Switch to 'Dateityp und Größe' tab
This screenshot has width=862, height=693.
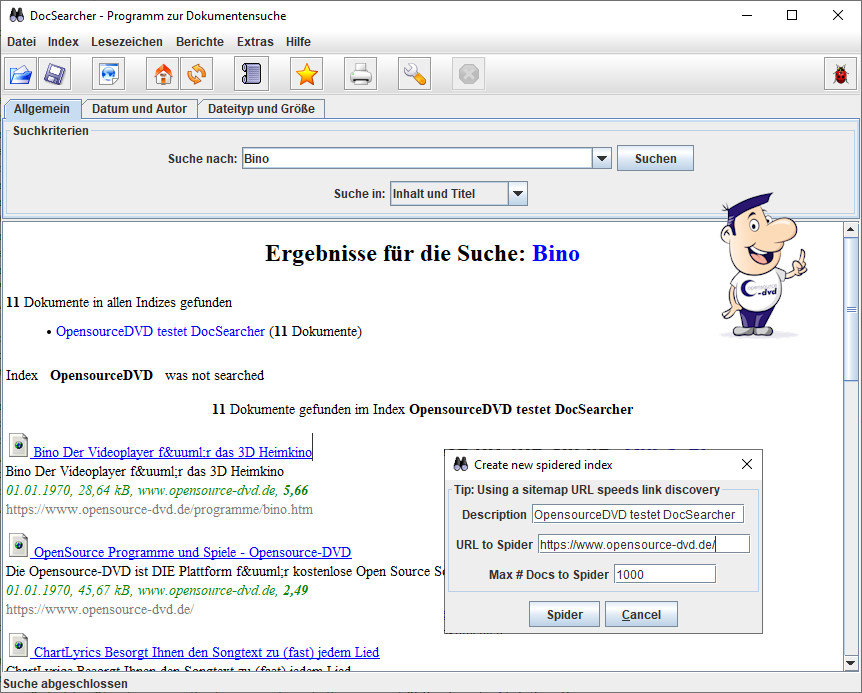[260, 109]
